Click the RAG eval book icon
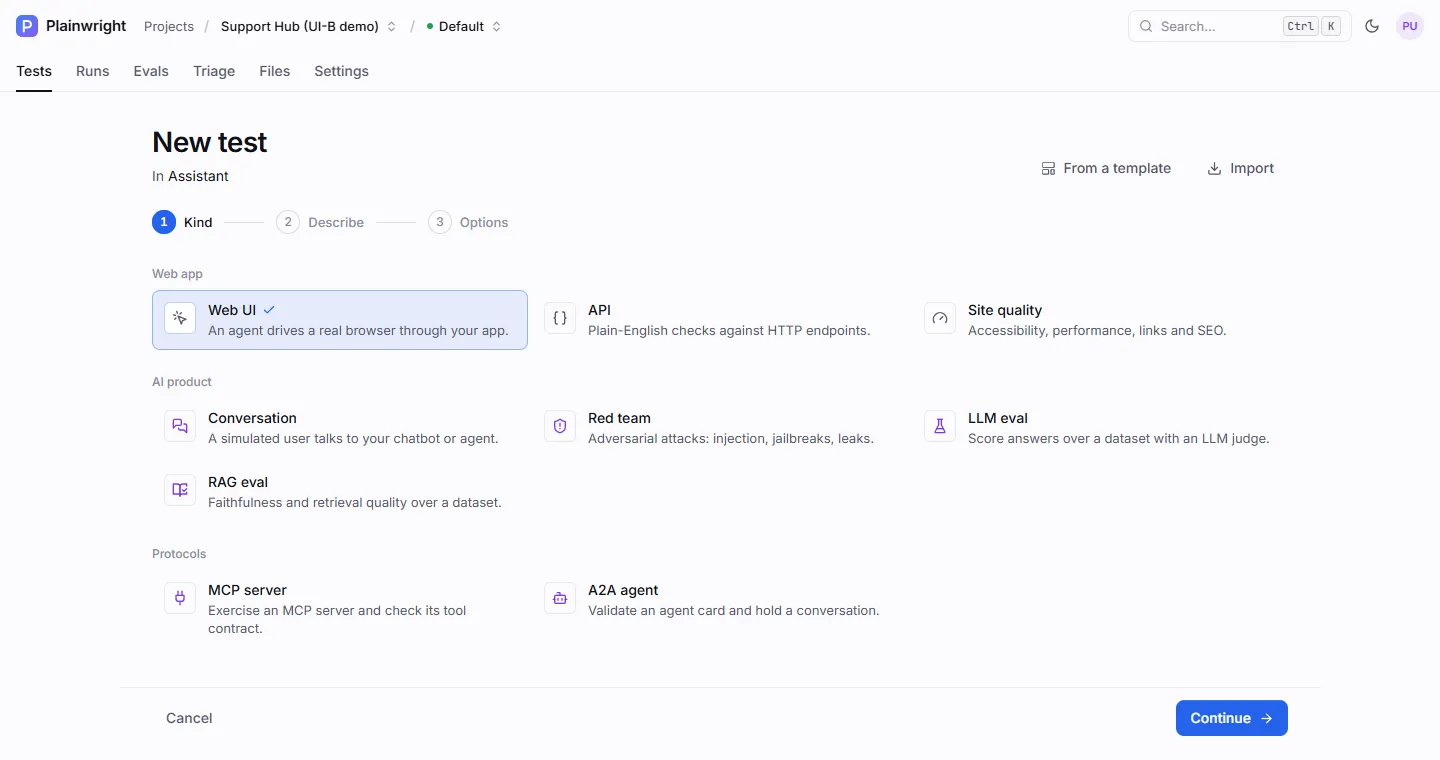This screenshot has width=1440, height=760. coord(180,490)
